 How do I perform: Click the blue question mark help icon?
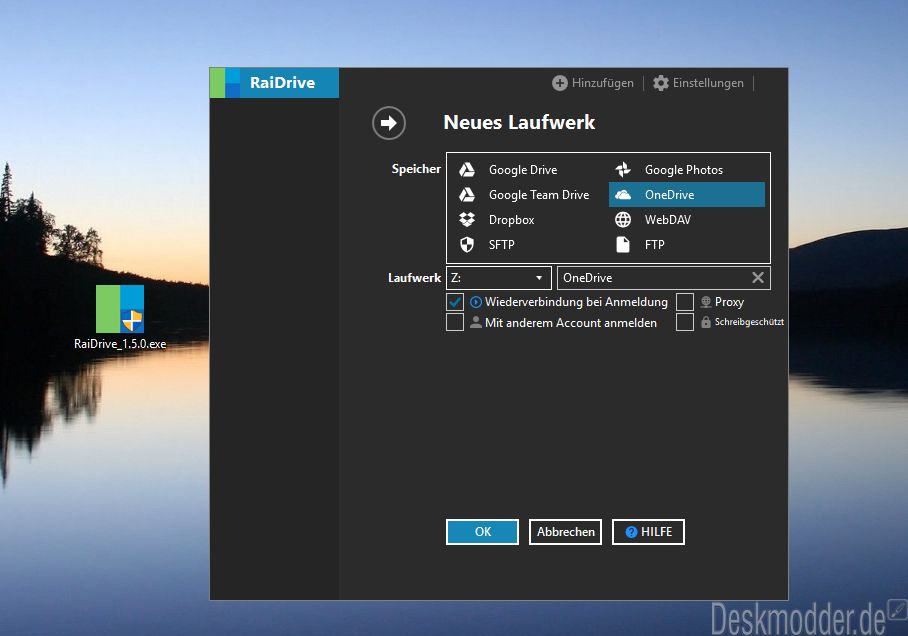coord(632,532)
